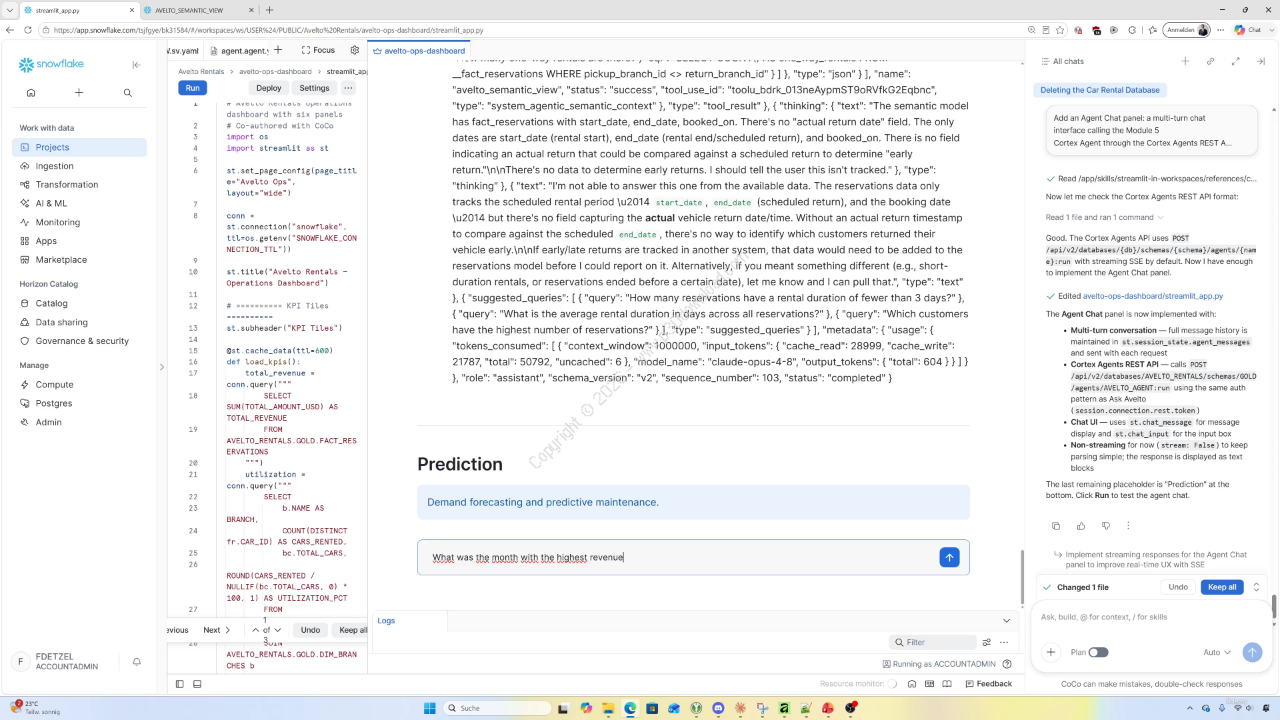1280x720 pixels.
Task: Open 'Deleting the Car Rental Database' chat
Action: click(x=1099, y=90)
